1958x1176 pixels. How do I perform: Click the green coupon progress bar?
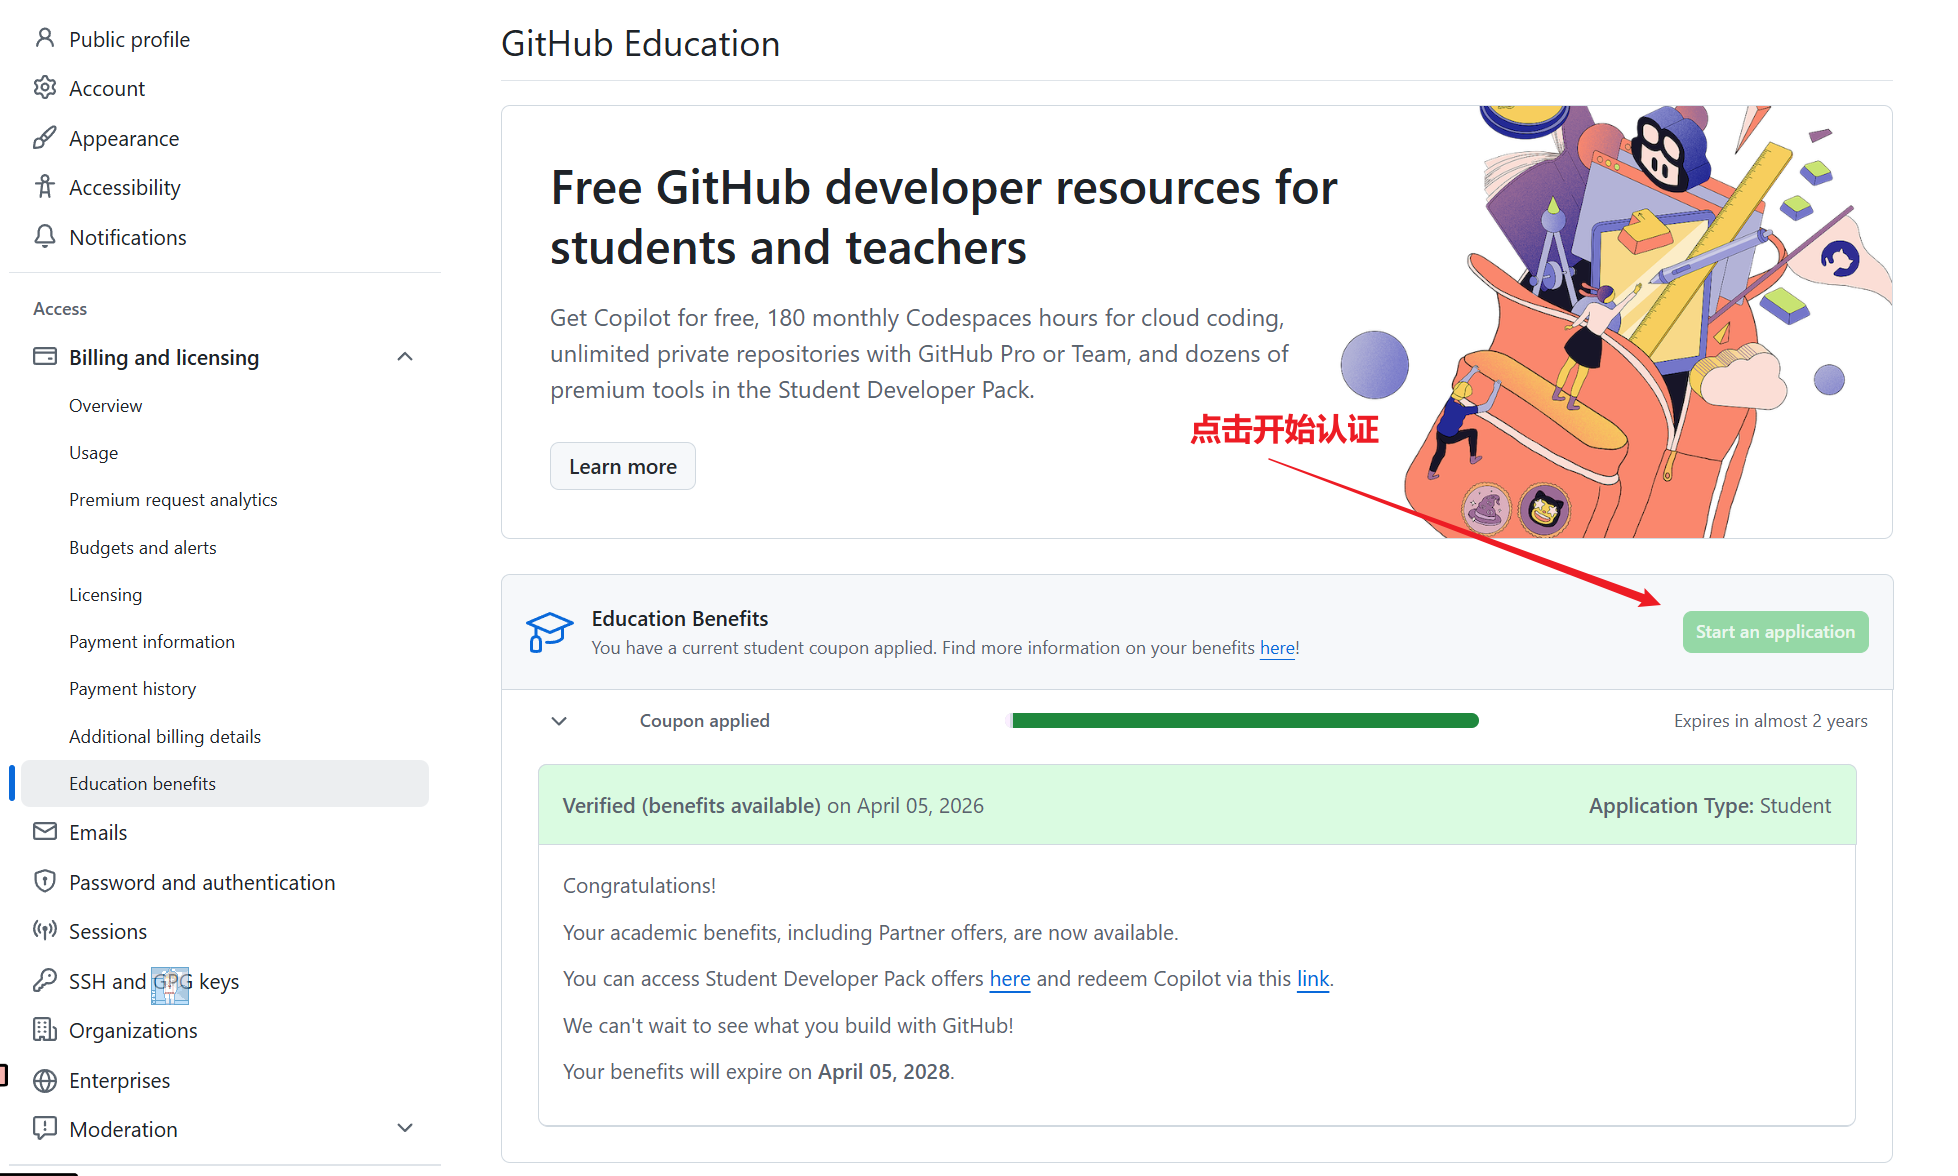coord(1245,721)
